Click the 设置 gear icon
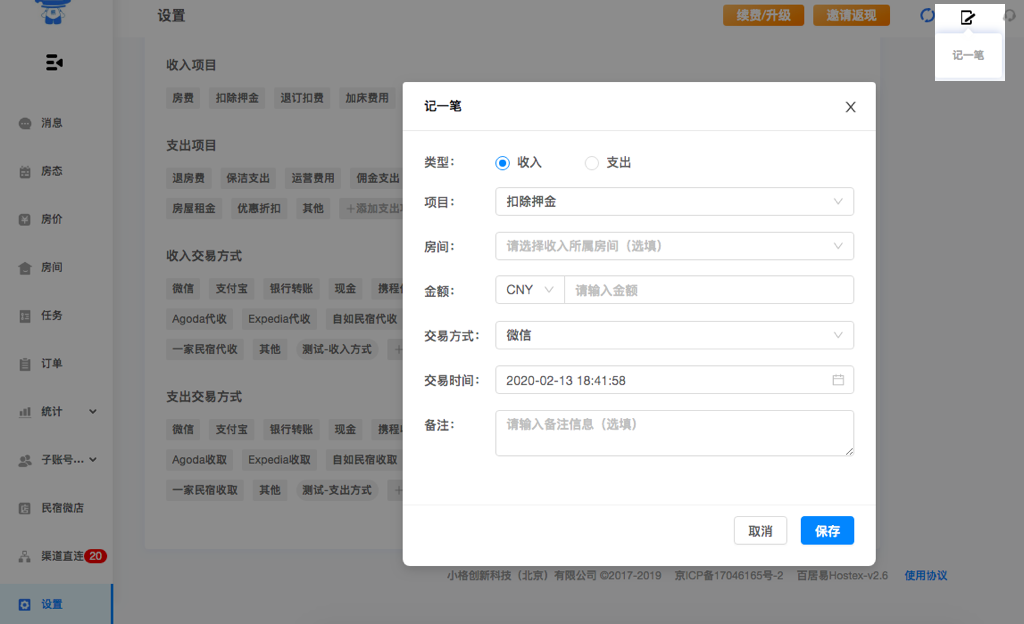 (25, 604)
